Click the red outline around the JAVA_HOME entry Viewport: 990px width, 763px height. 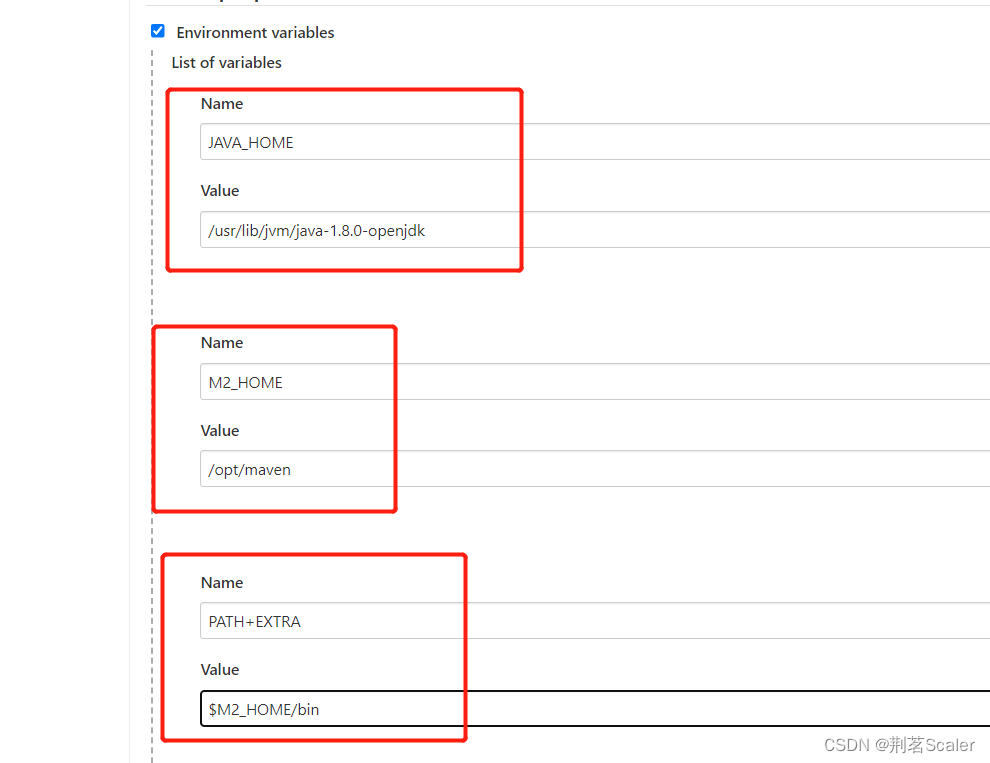pos(521,180)
